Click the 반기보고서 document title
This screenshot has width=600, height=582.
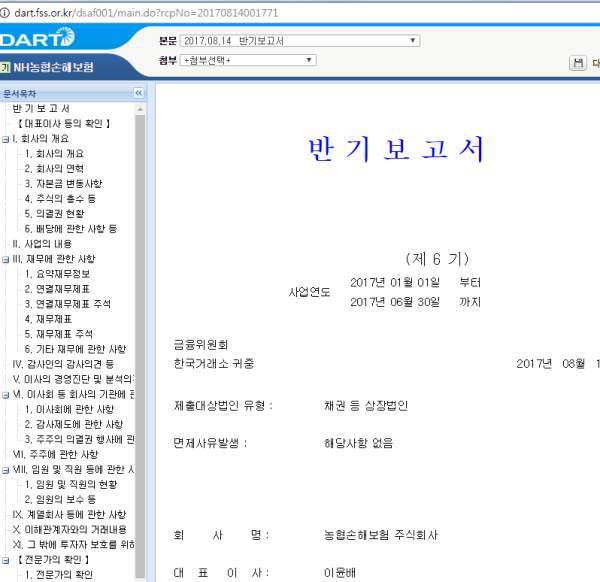pyautogui.click(x=396, y=149)
